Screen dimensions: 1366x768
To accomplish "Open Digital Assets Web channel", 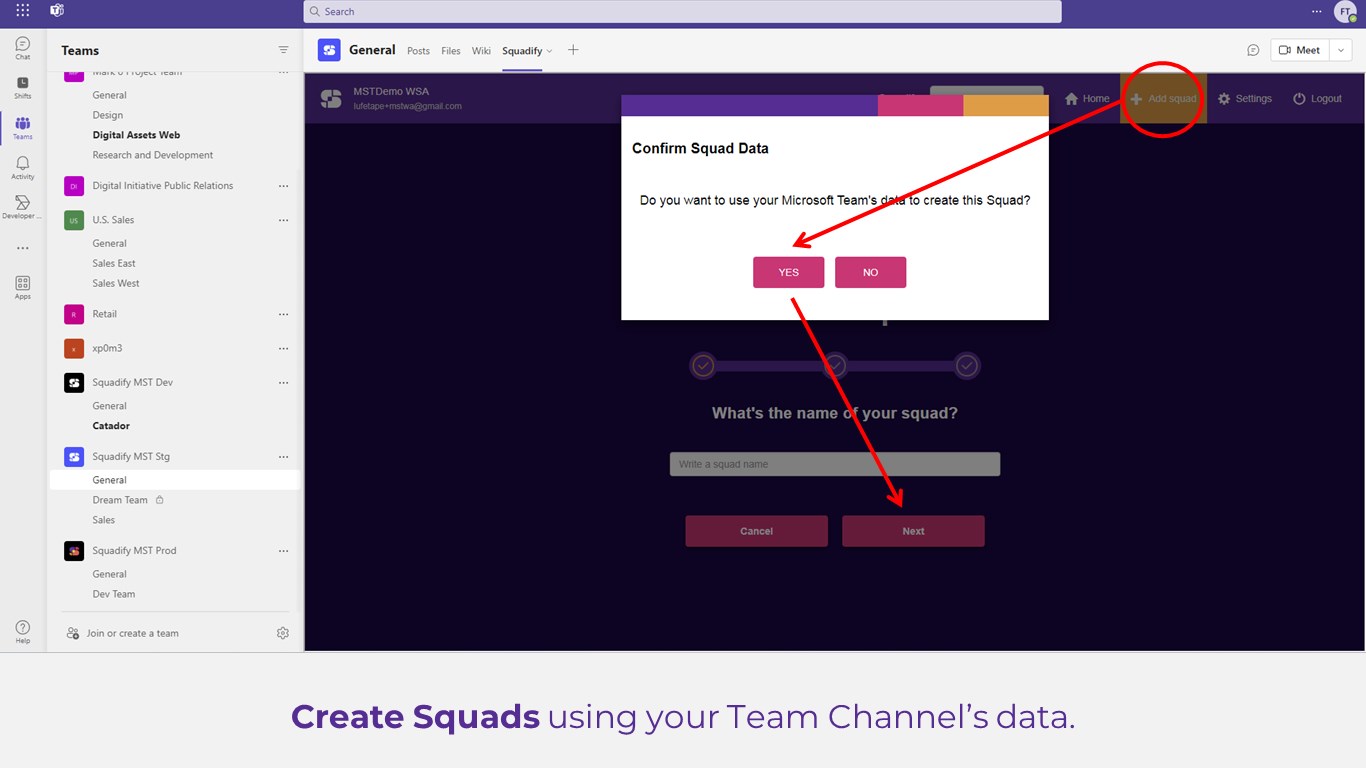I will [137, 135].
